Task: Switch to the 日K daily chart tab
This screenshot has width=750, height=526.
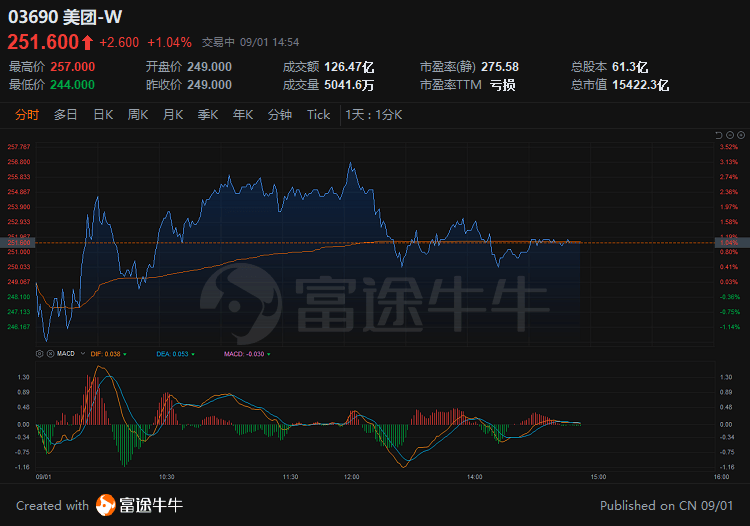Action: click(x=103, y=115)
